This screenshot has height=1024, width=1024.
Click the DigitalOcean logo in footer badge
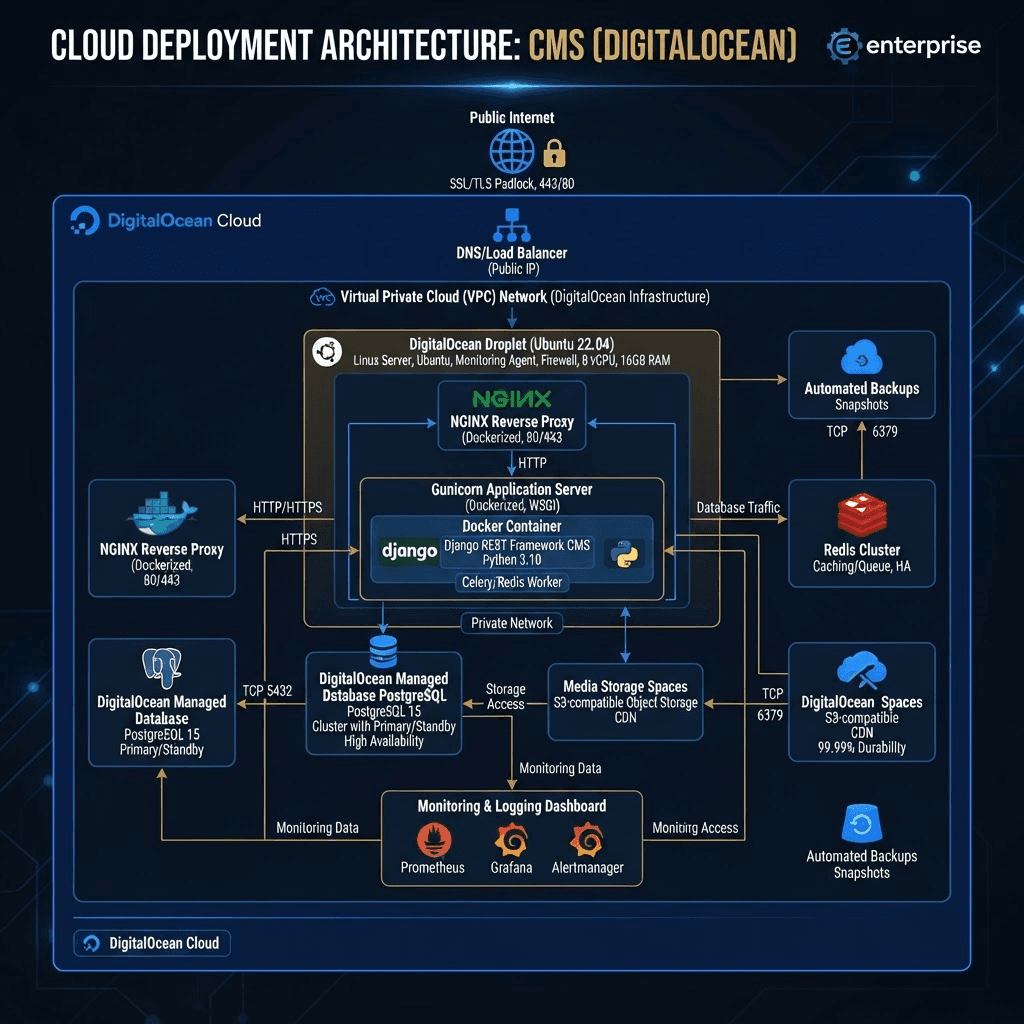click(x=91, y=943)
